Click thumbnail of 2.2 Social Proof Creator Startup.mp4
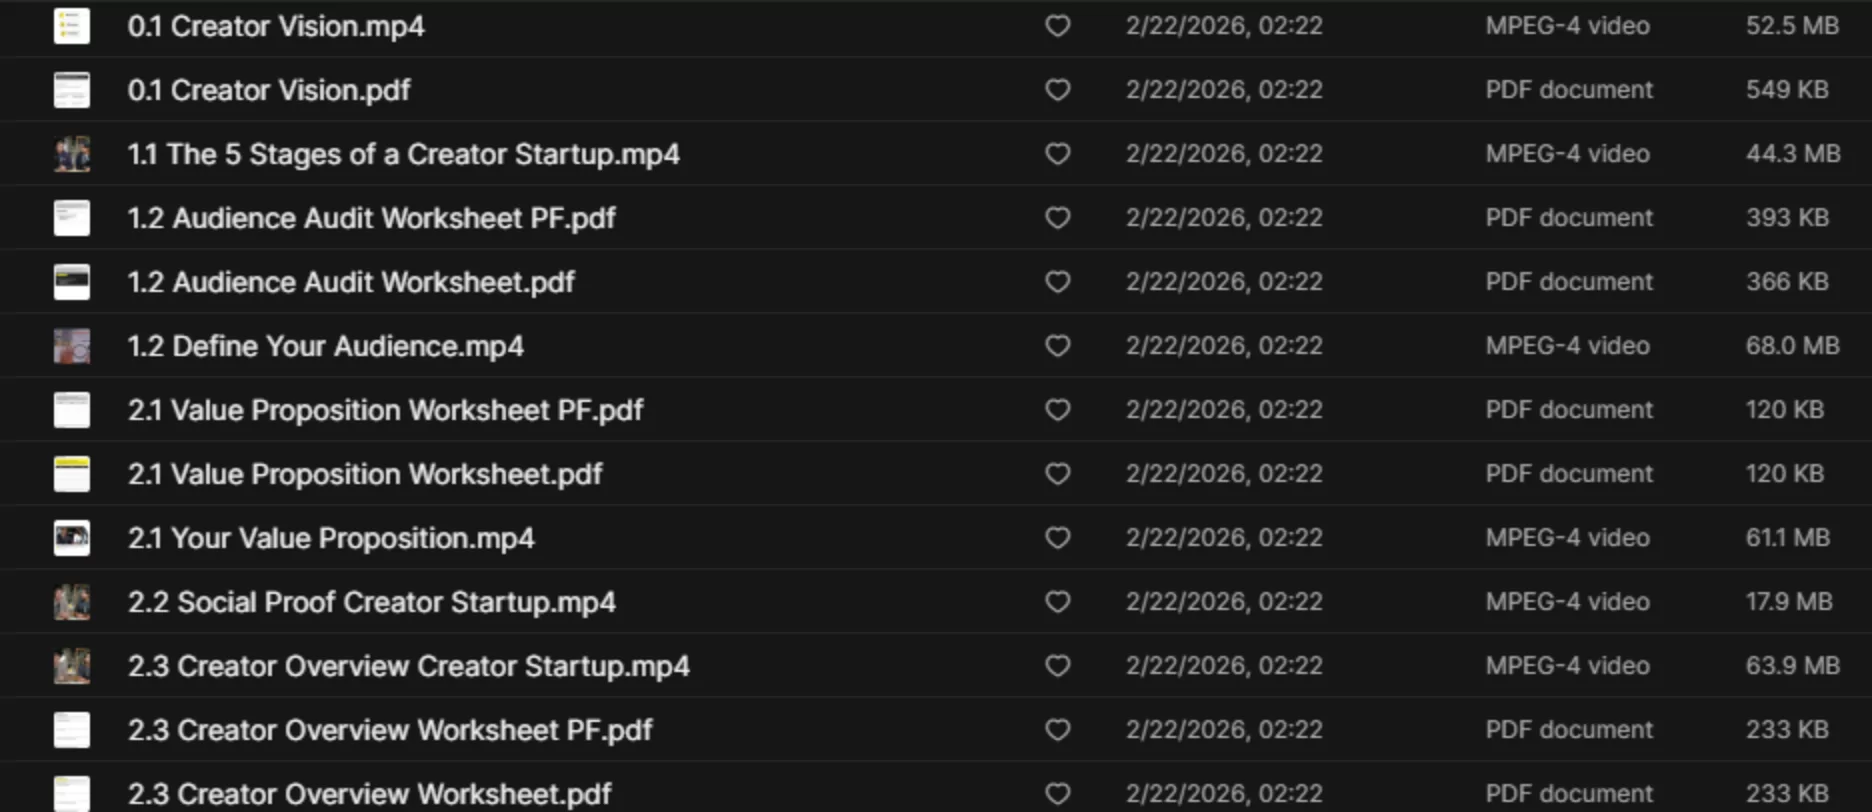1872x812 pixels. [x=71, y=602]
